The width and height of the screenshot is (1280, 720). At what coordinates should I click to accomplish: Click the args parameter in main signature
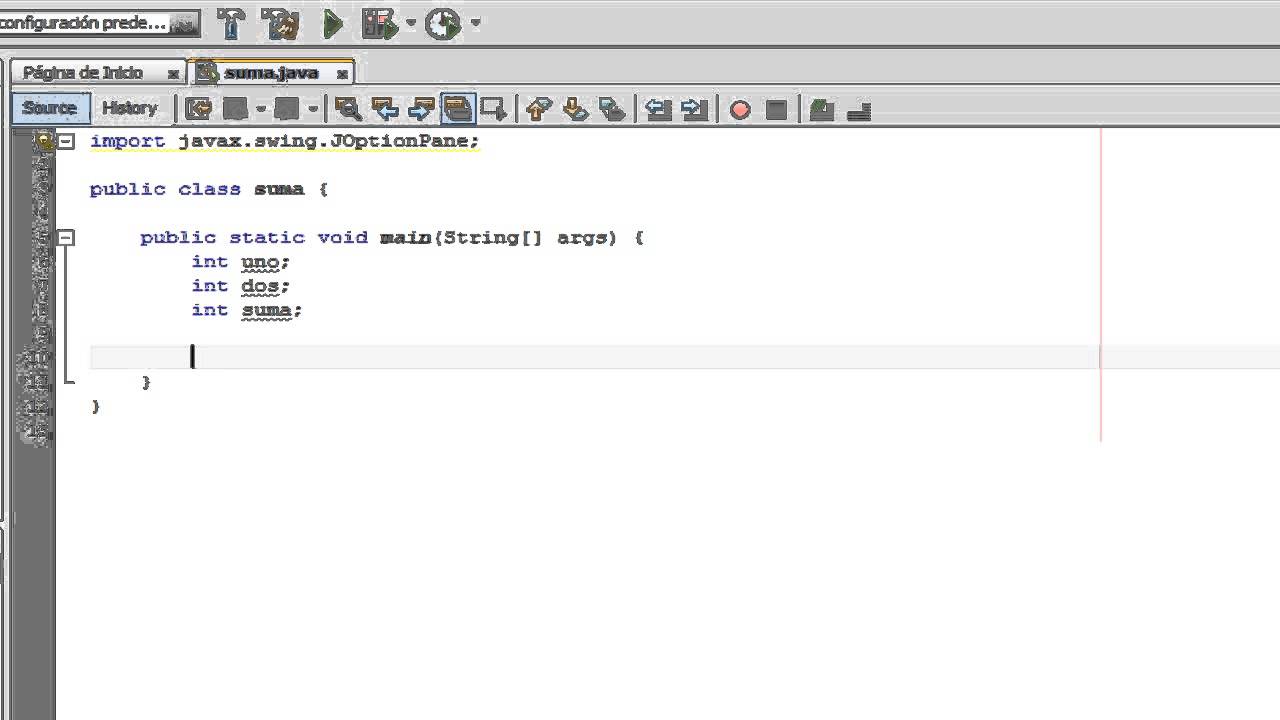click(x=581, y=238)
